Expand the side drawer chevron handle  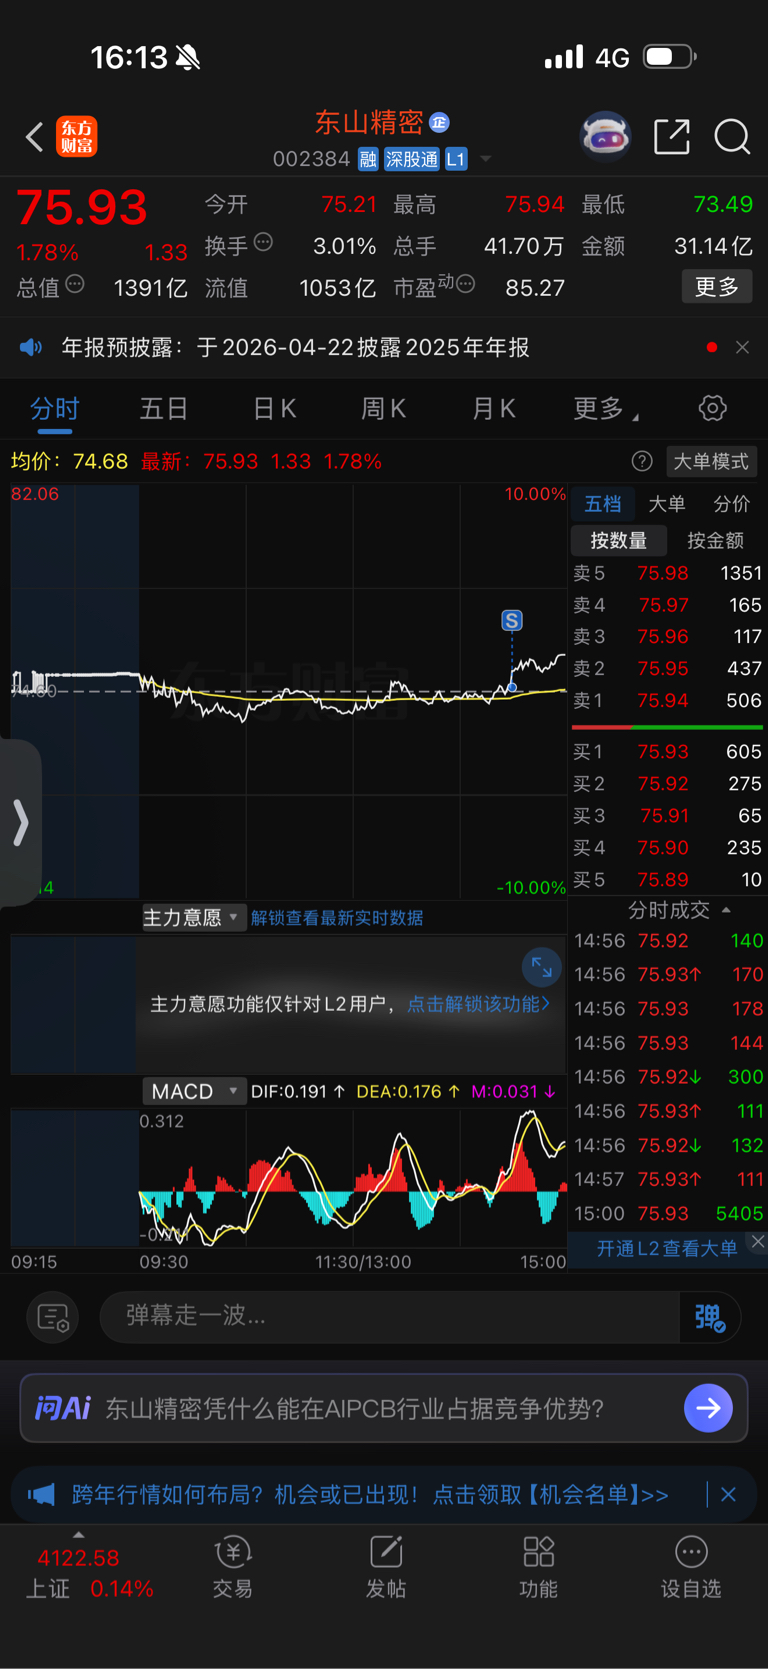20,823
